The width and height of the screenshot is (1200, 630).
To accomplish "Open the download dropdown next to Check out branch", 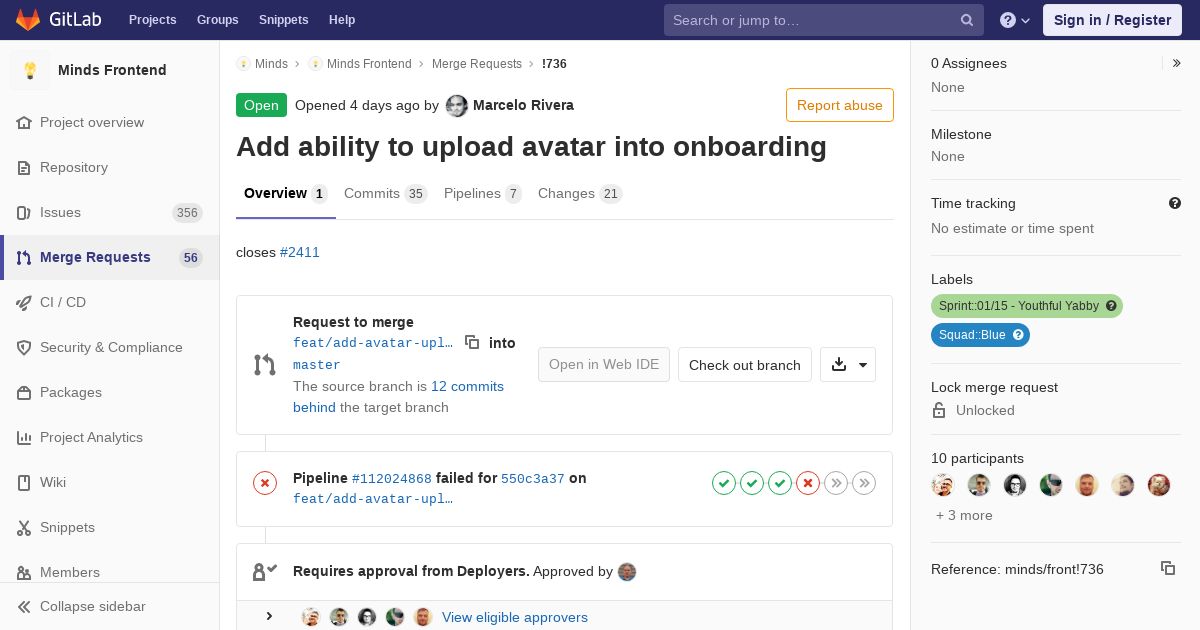I will coord(848,365).
